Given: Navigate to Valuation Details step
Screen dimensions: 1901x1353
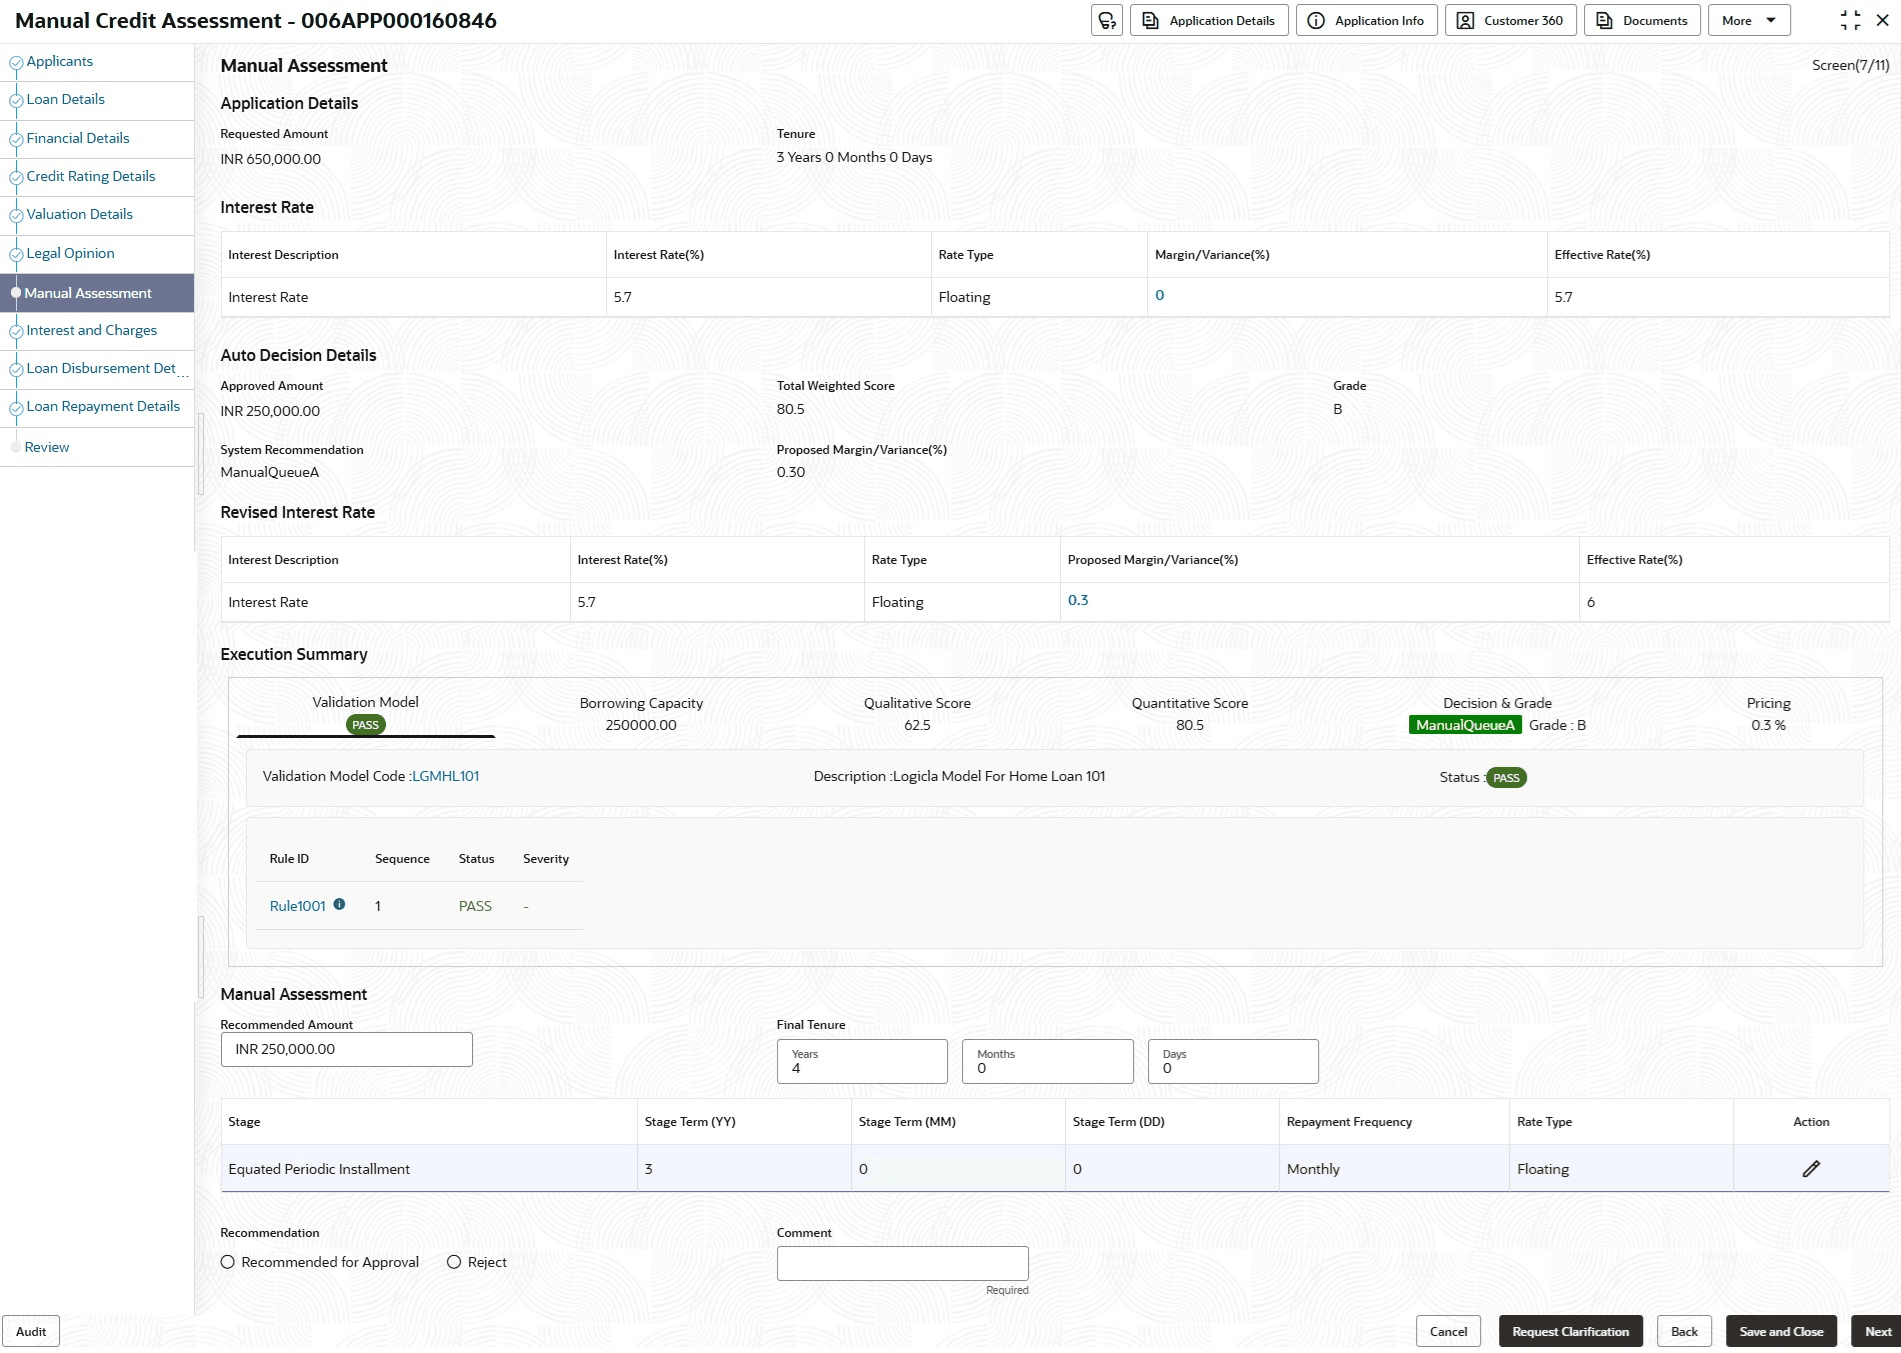Looking at the screenshot, I should (x=80, y=215).
